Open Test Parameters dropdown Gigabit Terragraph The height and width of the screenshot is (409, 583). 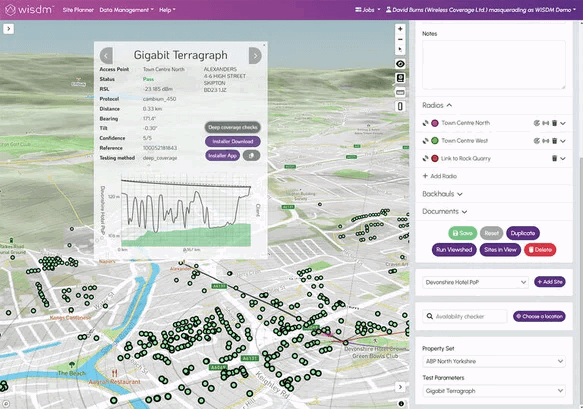[494, 391]
